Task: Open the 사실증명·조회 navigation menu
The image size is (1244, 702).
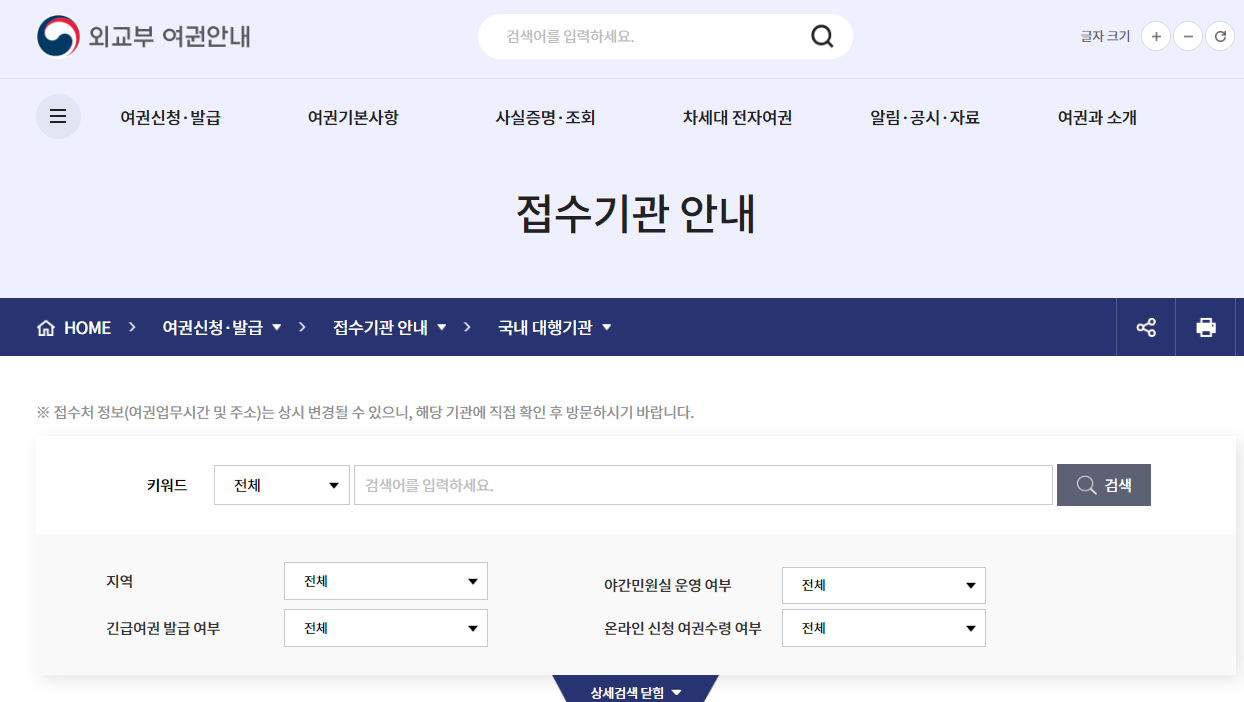Action: [546, 117]
